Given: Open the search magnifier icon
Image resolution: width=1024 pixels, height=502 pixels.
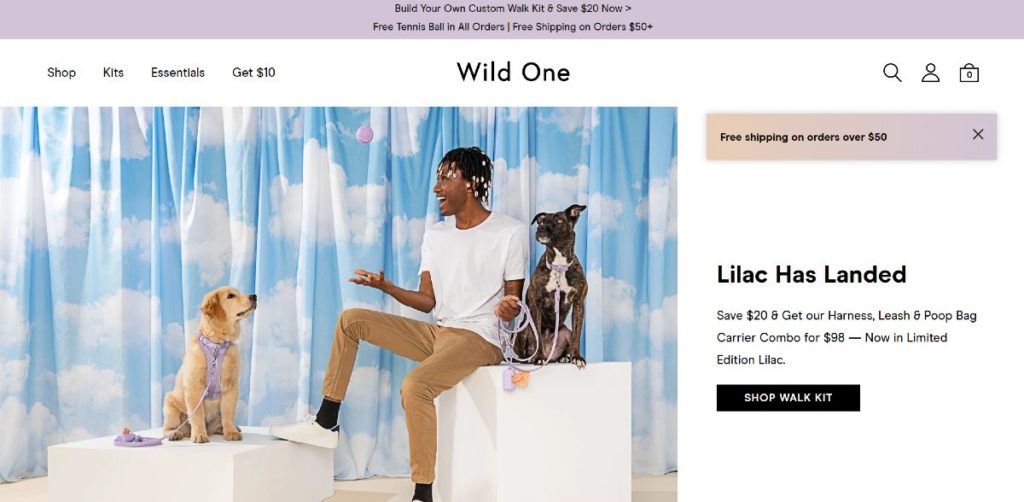Looking at the screenshot, I should 892,72.
